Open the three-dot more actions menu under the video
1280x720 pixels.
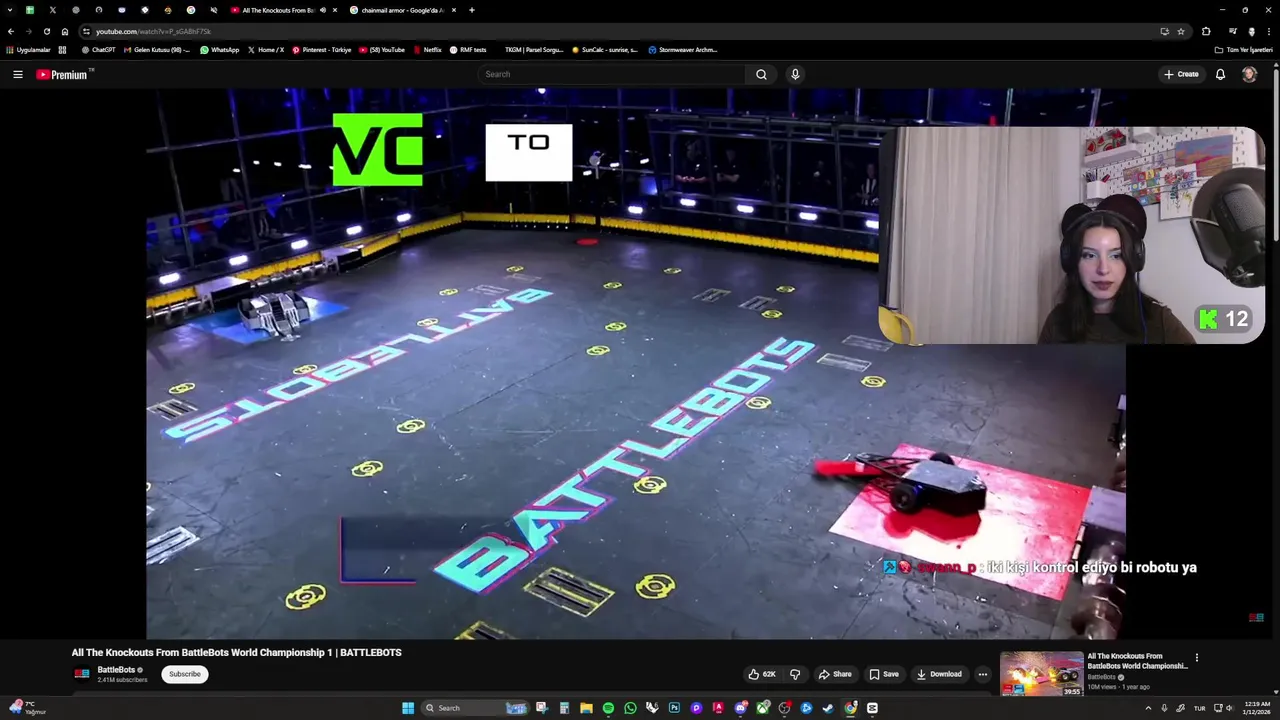click(982, 674)
